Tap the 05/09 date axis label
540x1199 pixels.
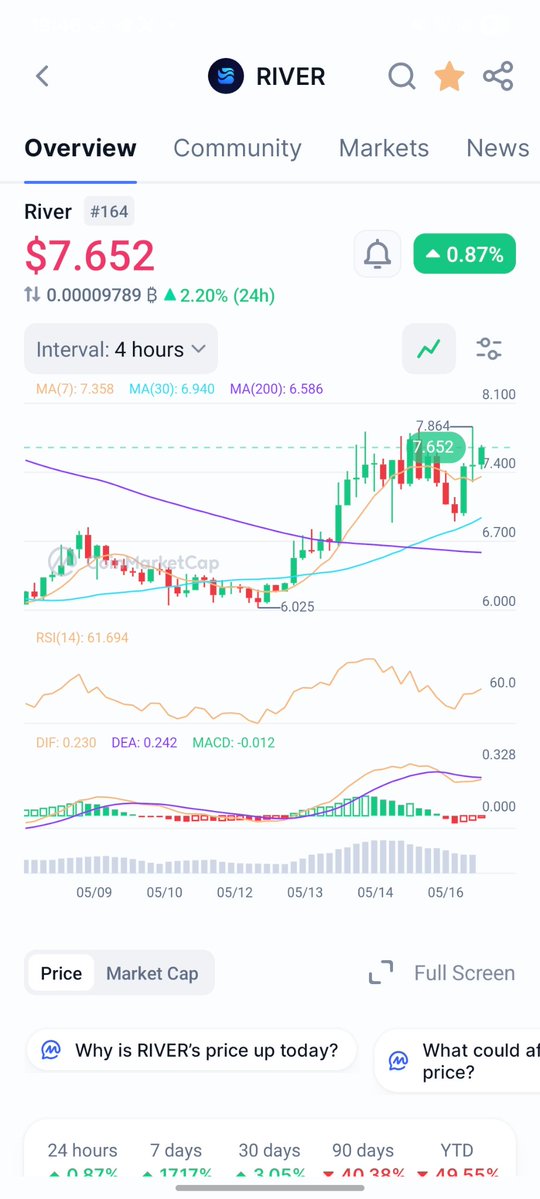(94, 892)
